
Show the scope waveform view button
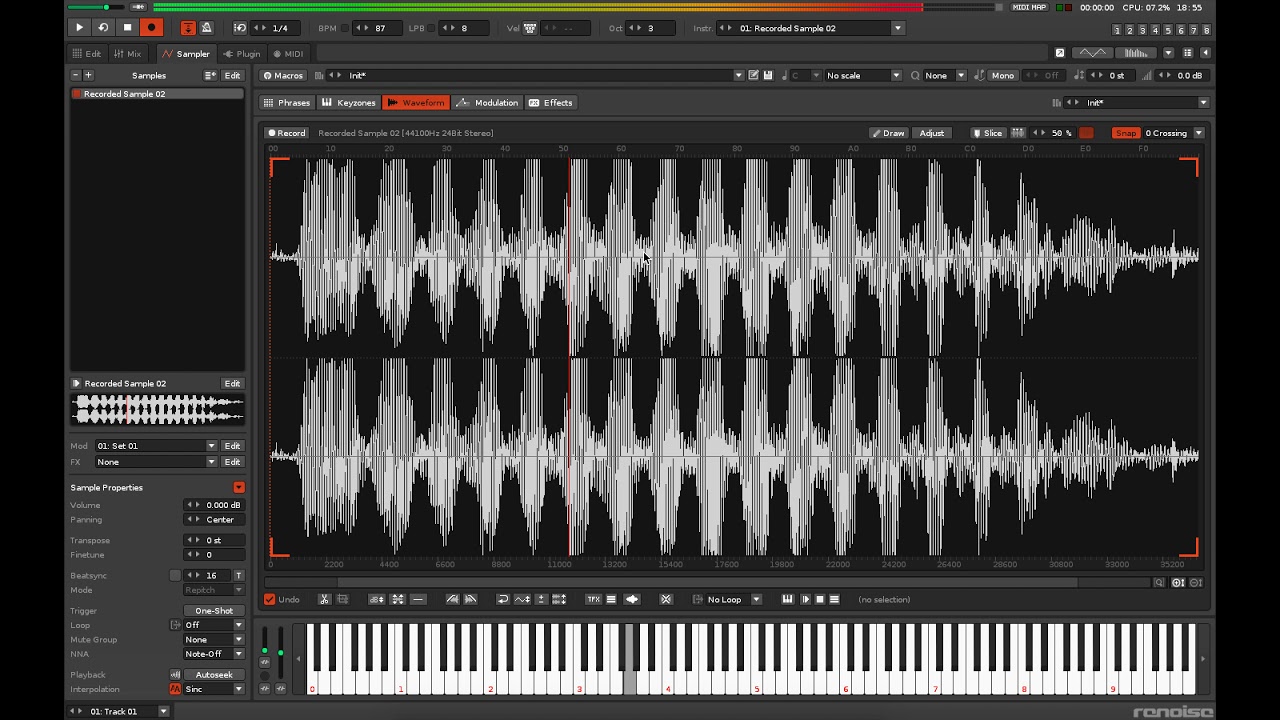pos(1092,53)
